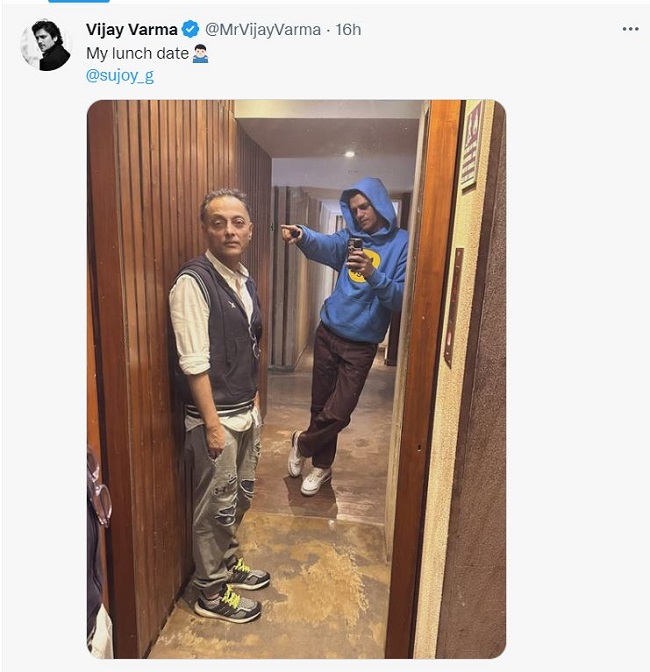Click the blue highlighted bar above the tweet
The width and height of the screenshot is (650, 672).
click(x=79, y=1)
